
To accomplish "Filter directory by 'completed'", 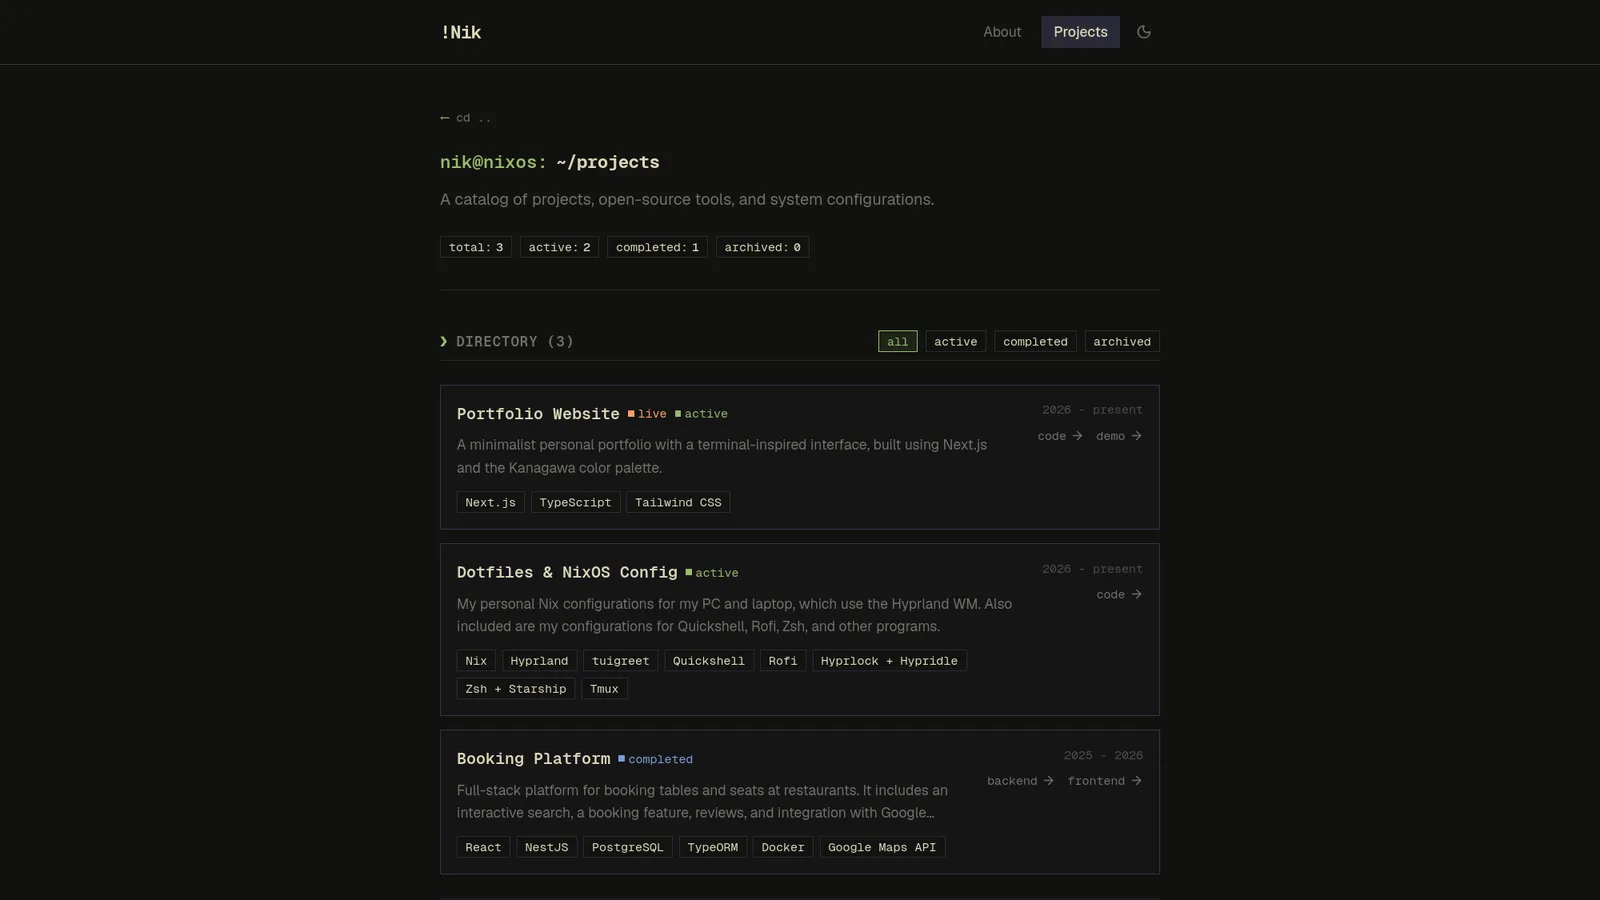I will tap(1035, 342).
